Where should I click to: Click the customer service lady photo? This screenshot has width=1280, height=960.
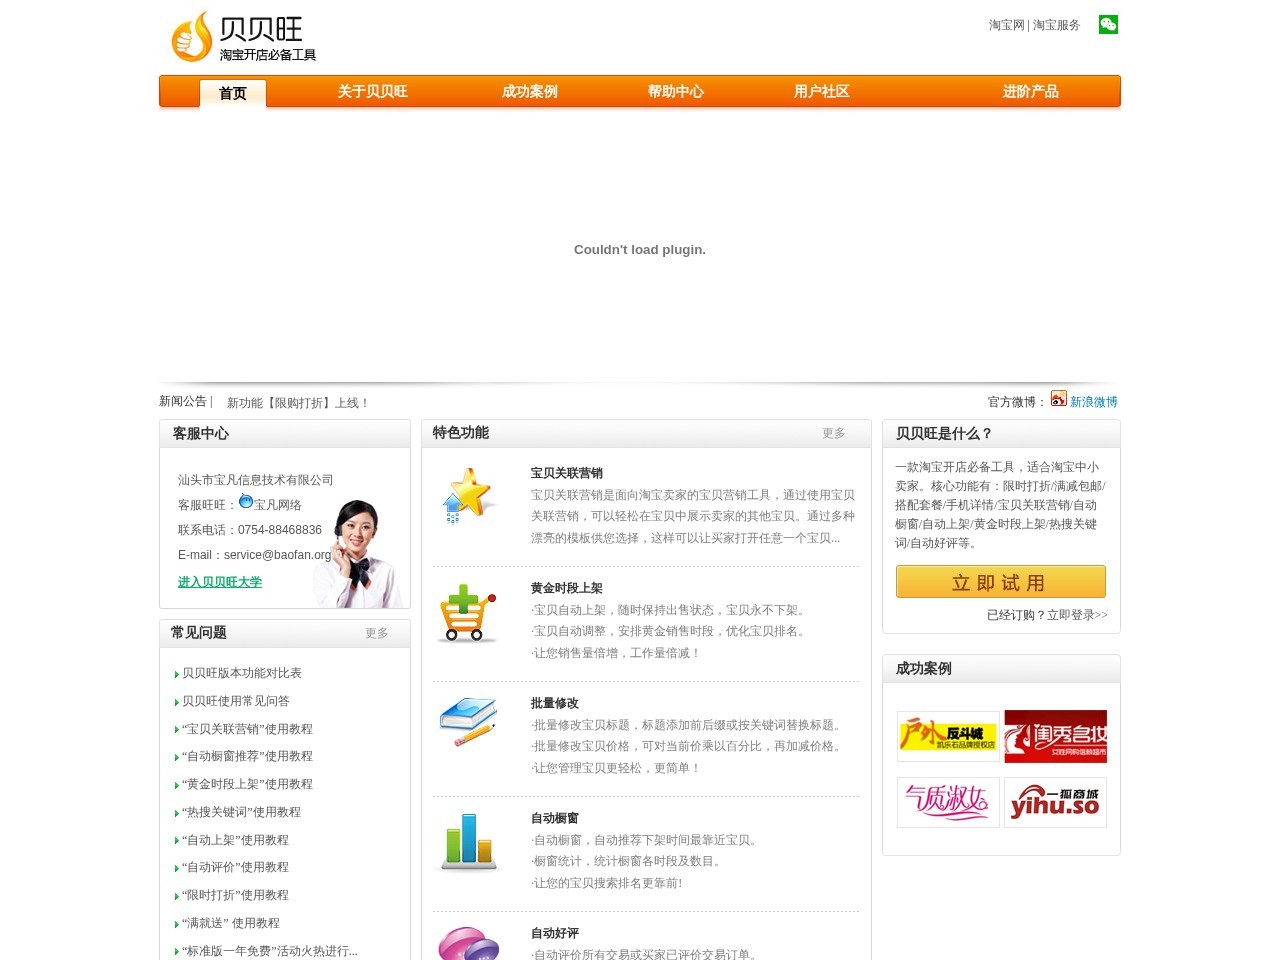359,553
